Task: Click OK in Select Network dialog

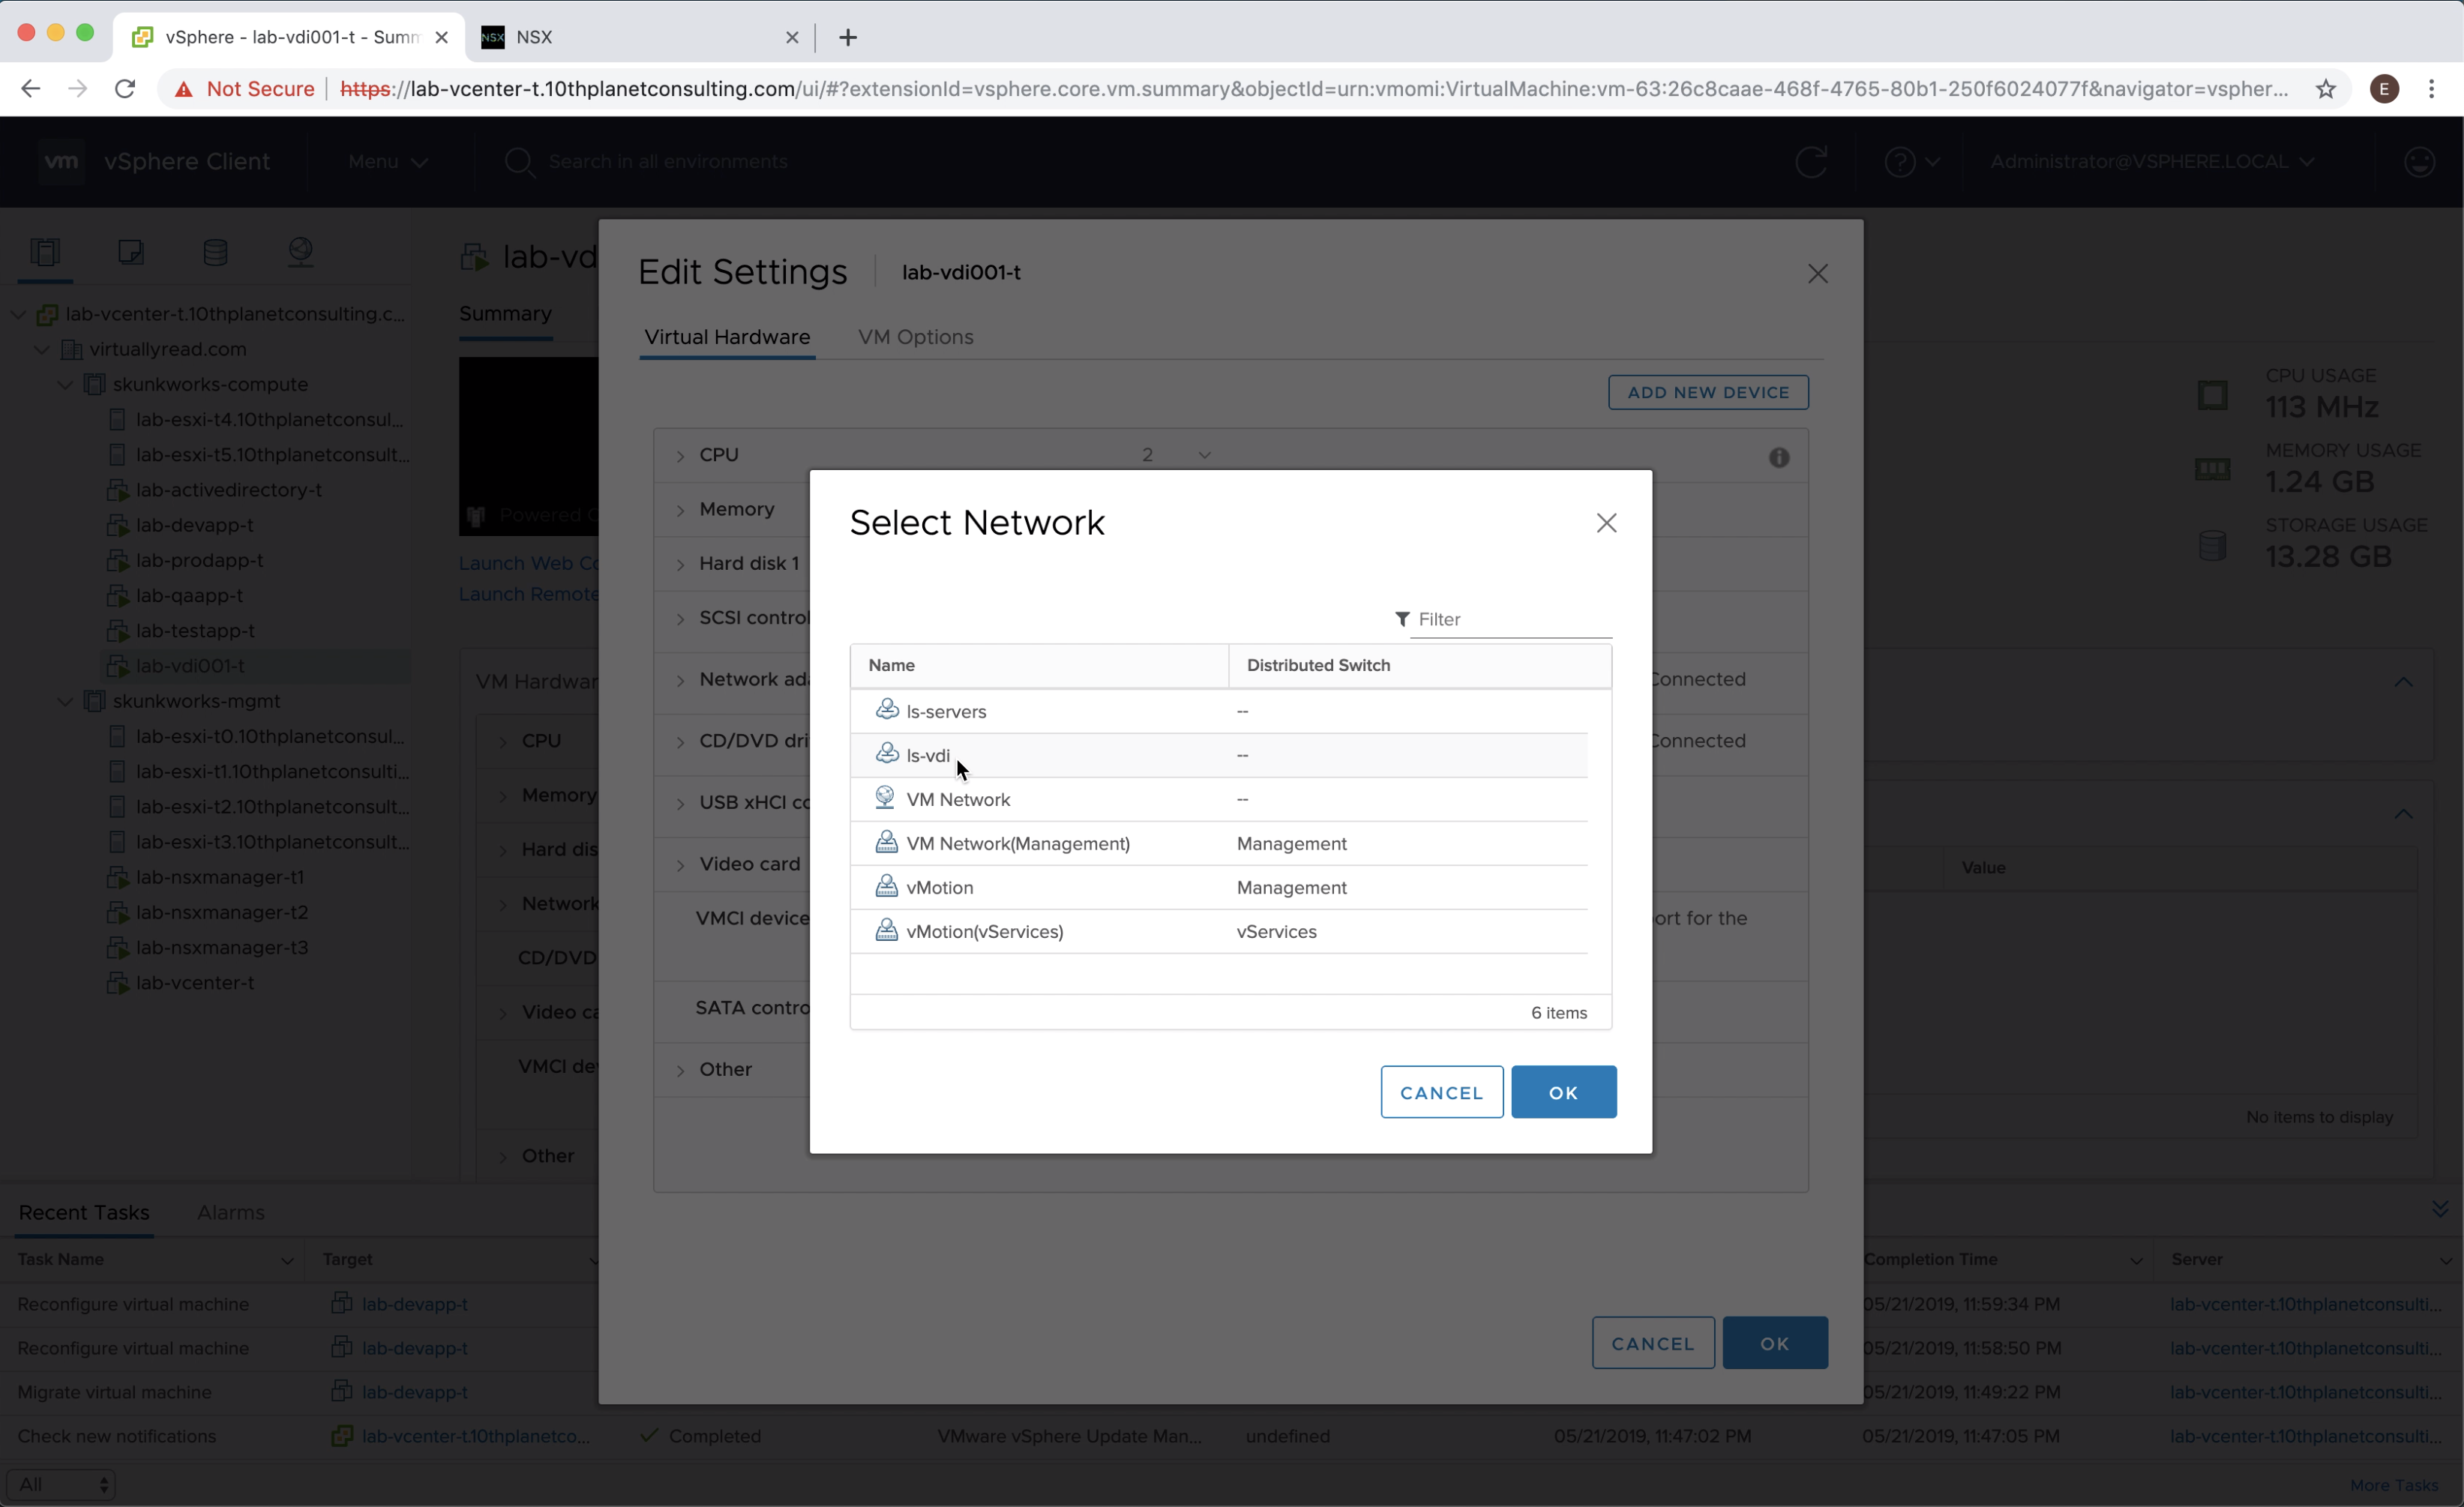Action: (x=1562, y=1092)
